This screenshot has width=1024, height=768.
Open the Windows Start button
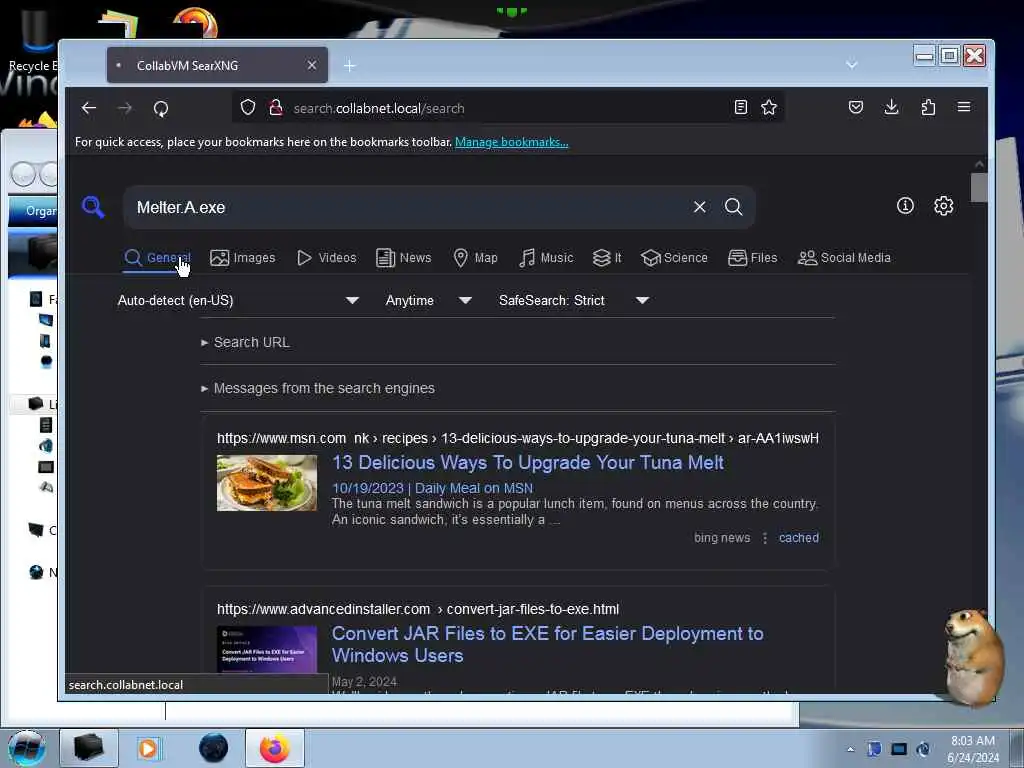click(x=27, y=748)
